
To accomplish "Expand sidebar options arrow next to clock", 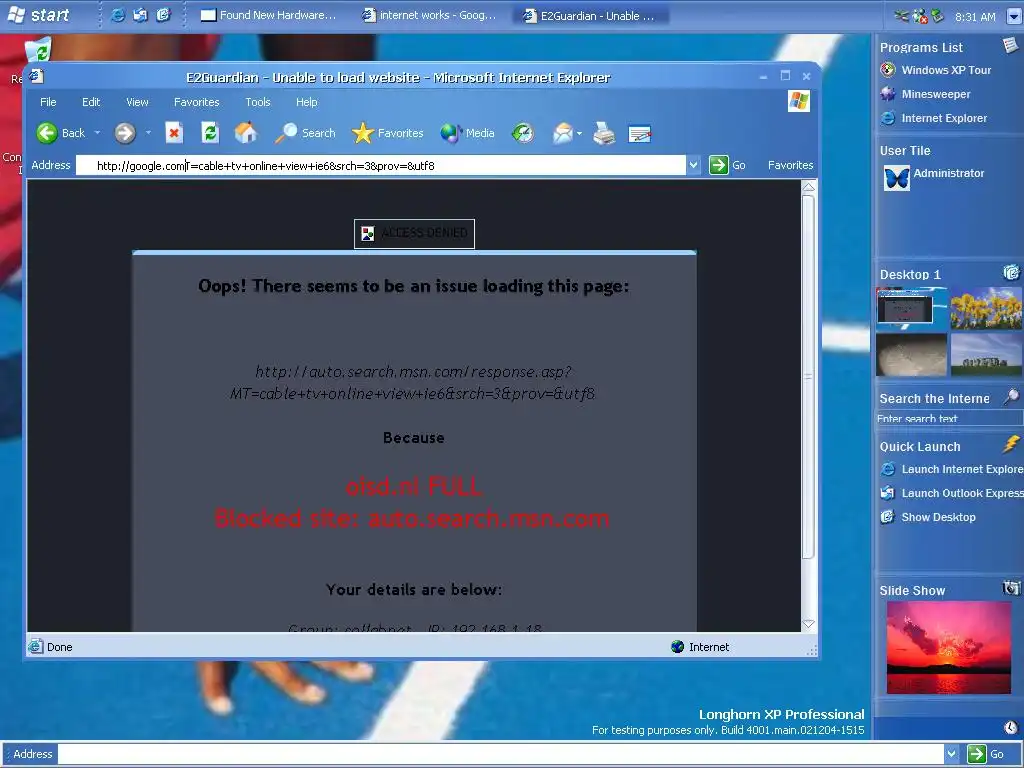I will click(x=1014, y=16).
